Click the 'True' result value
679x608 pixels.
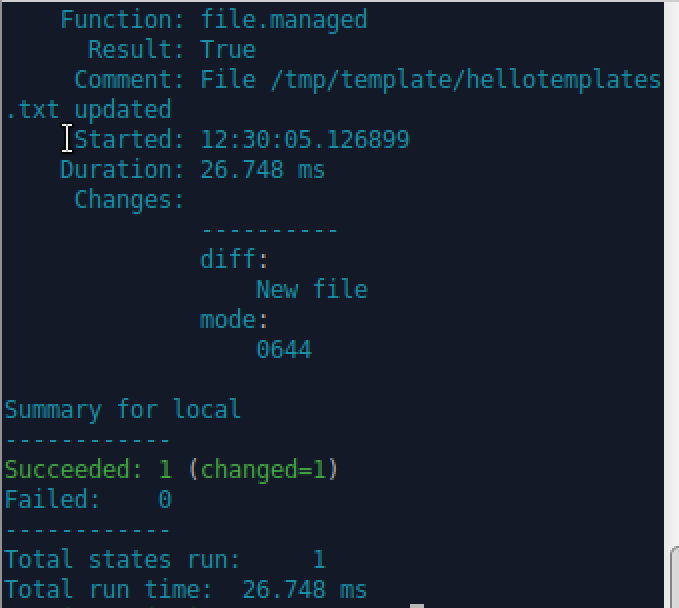click(228, 50)
